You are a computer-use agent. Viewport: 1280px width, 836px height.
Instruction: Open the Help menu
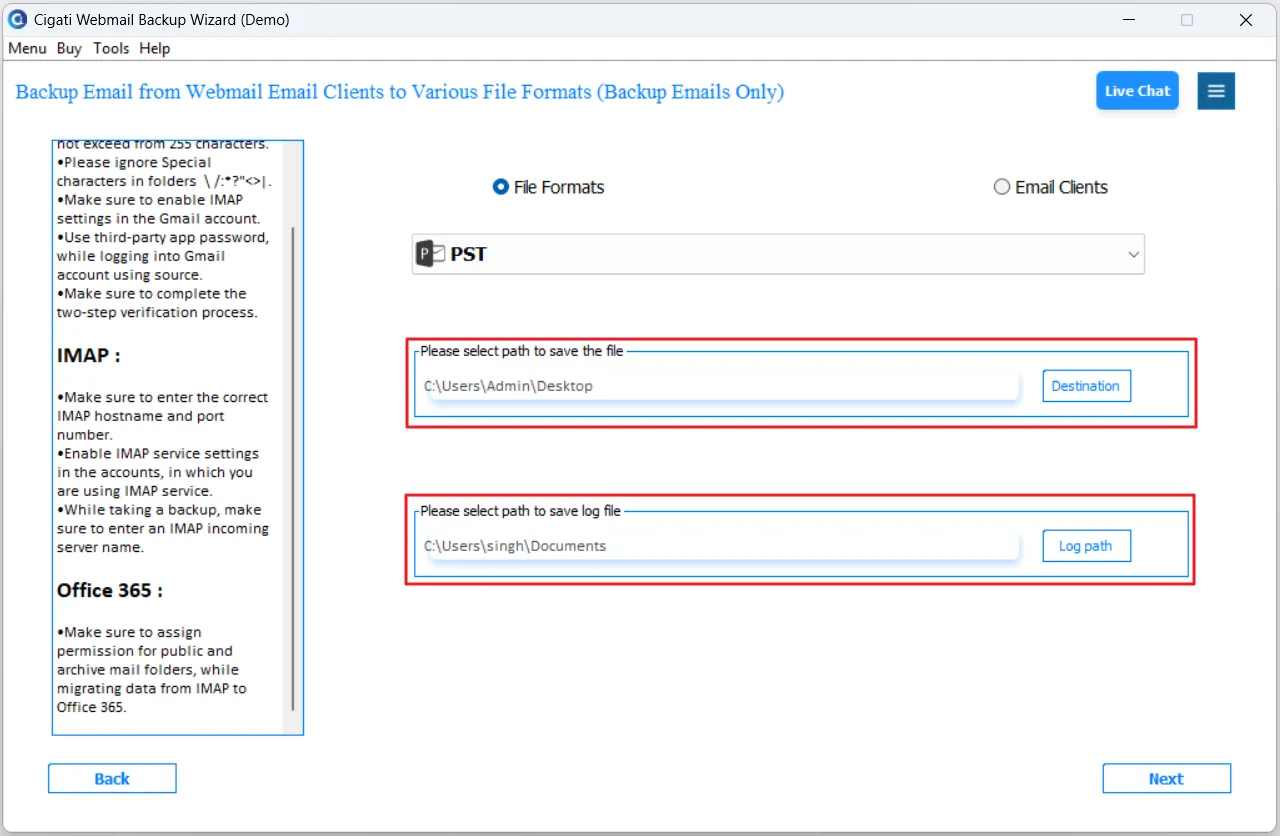[155, 48]
